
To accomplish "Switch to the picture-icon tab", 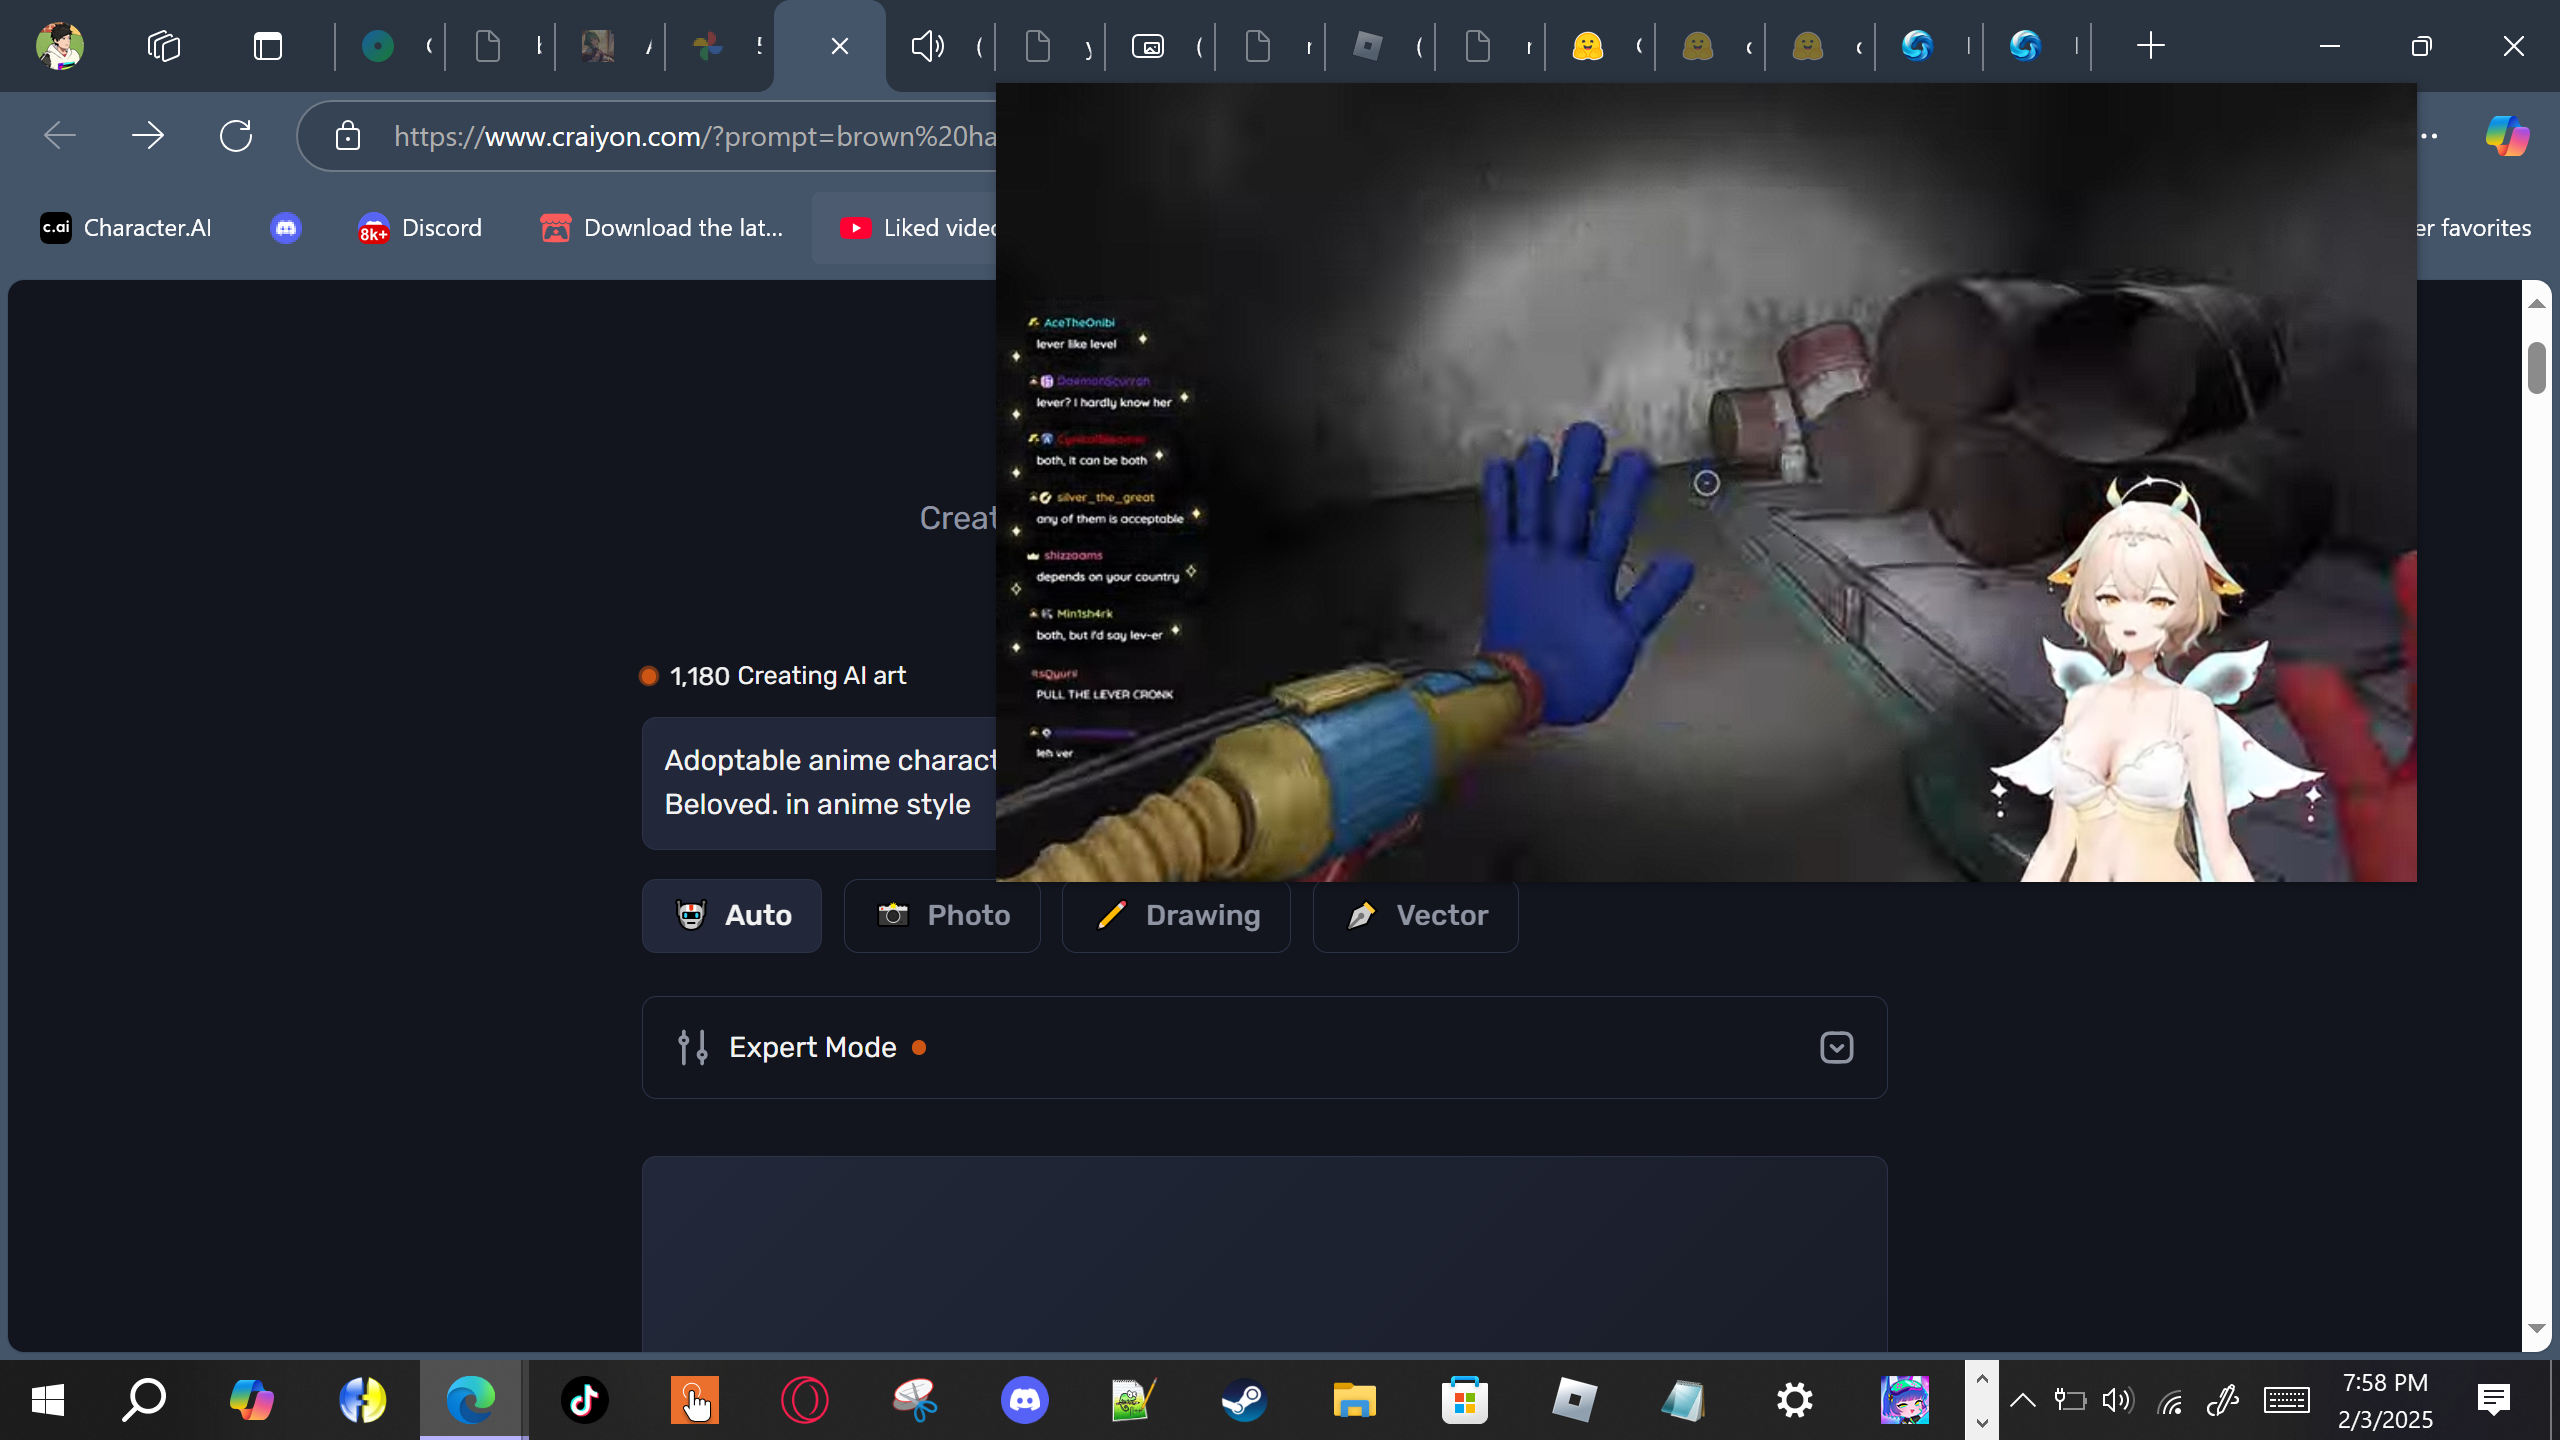I will [1148, 46].
